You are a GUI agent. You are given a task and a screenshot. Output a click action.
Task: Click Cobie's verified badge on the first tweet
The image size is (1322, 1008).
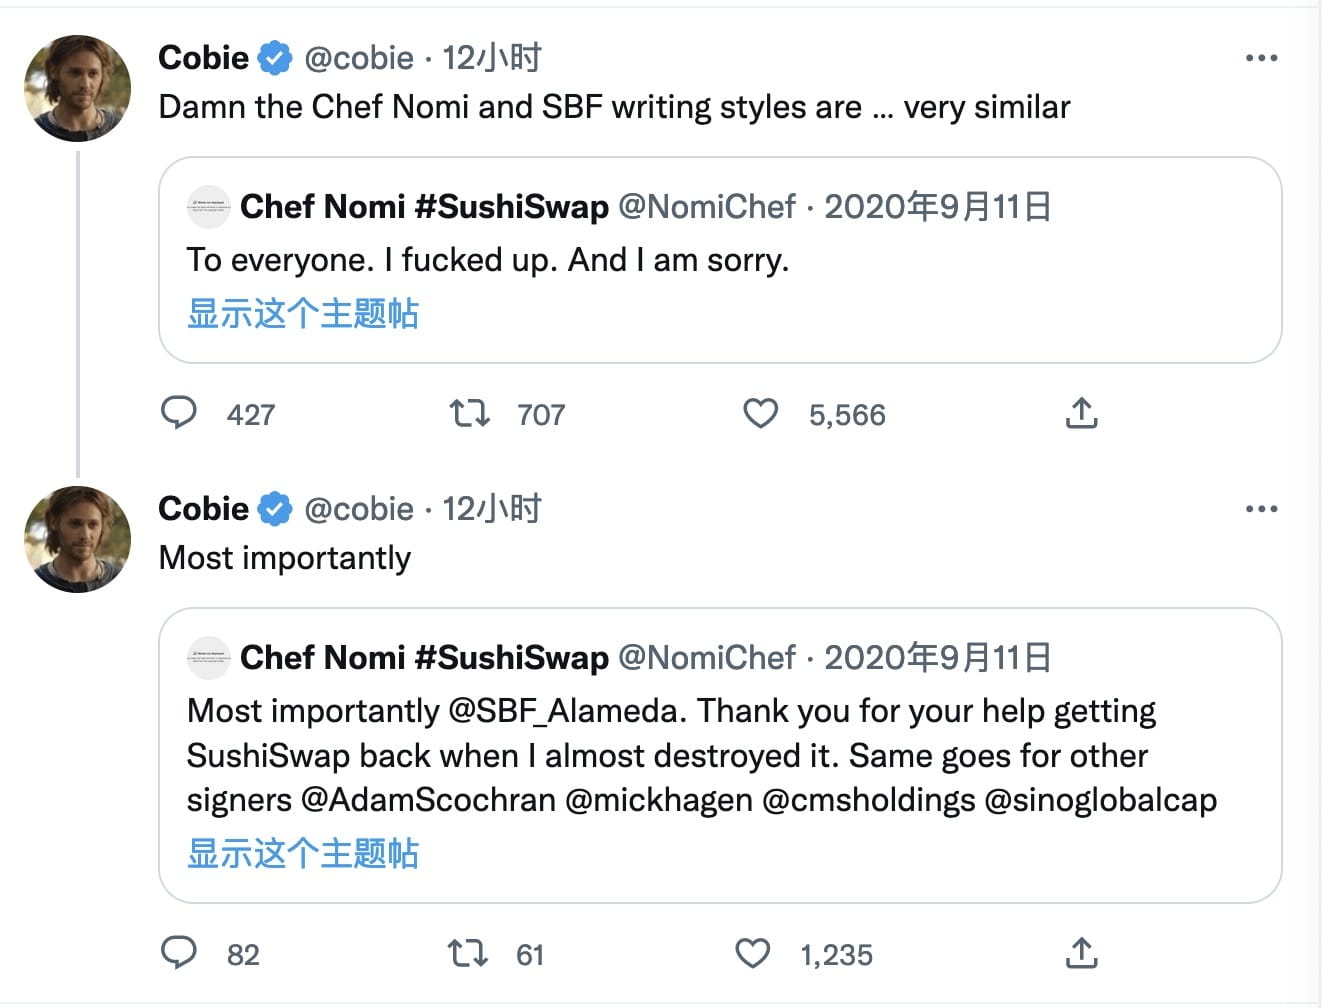[x=273, y=57]
